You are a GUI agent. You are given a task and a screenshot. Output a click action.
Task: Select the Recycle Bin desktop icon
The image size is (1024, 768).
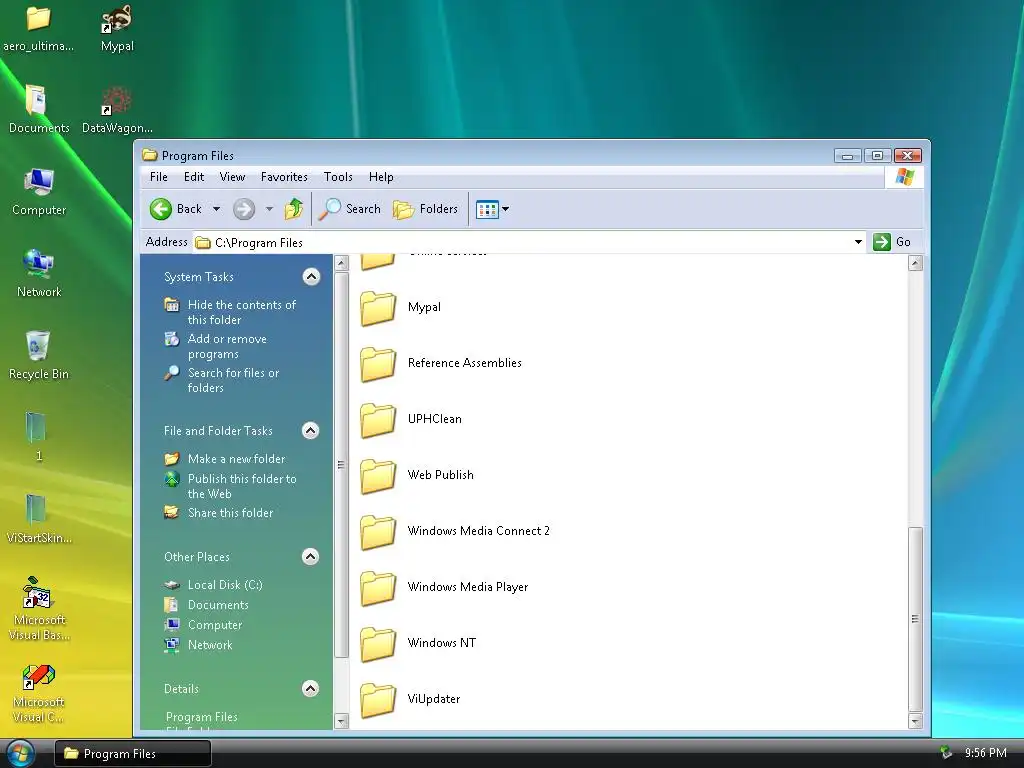(38, 345)
